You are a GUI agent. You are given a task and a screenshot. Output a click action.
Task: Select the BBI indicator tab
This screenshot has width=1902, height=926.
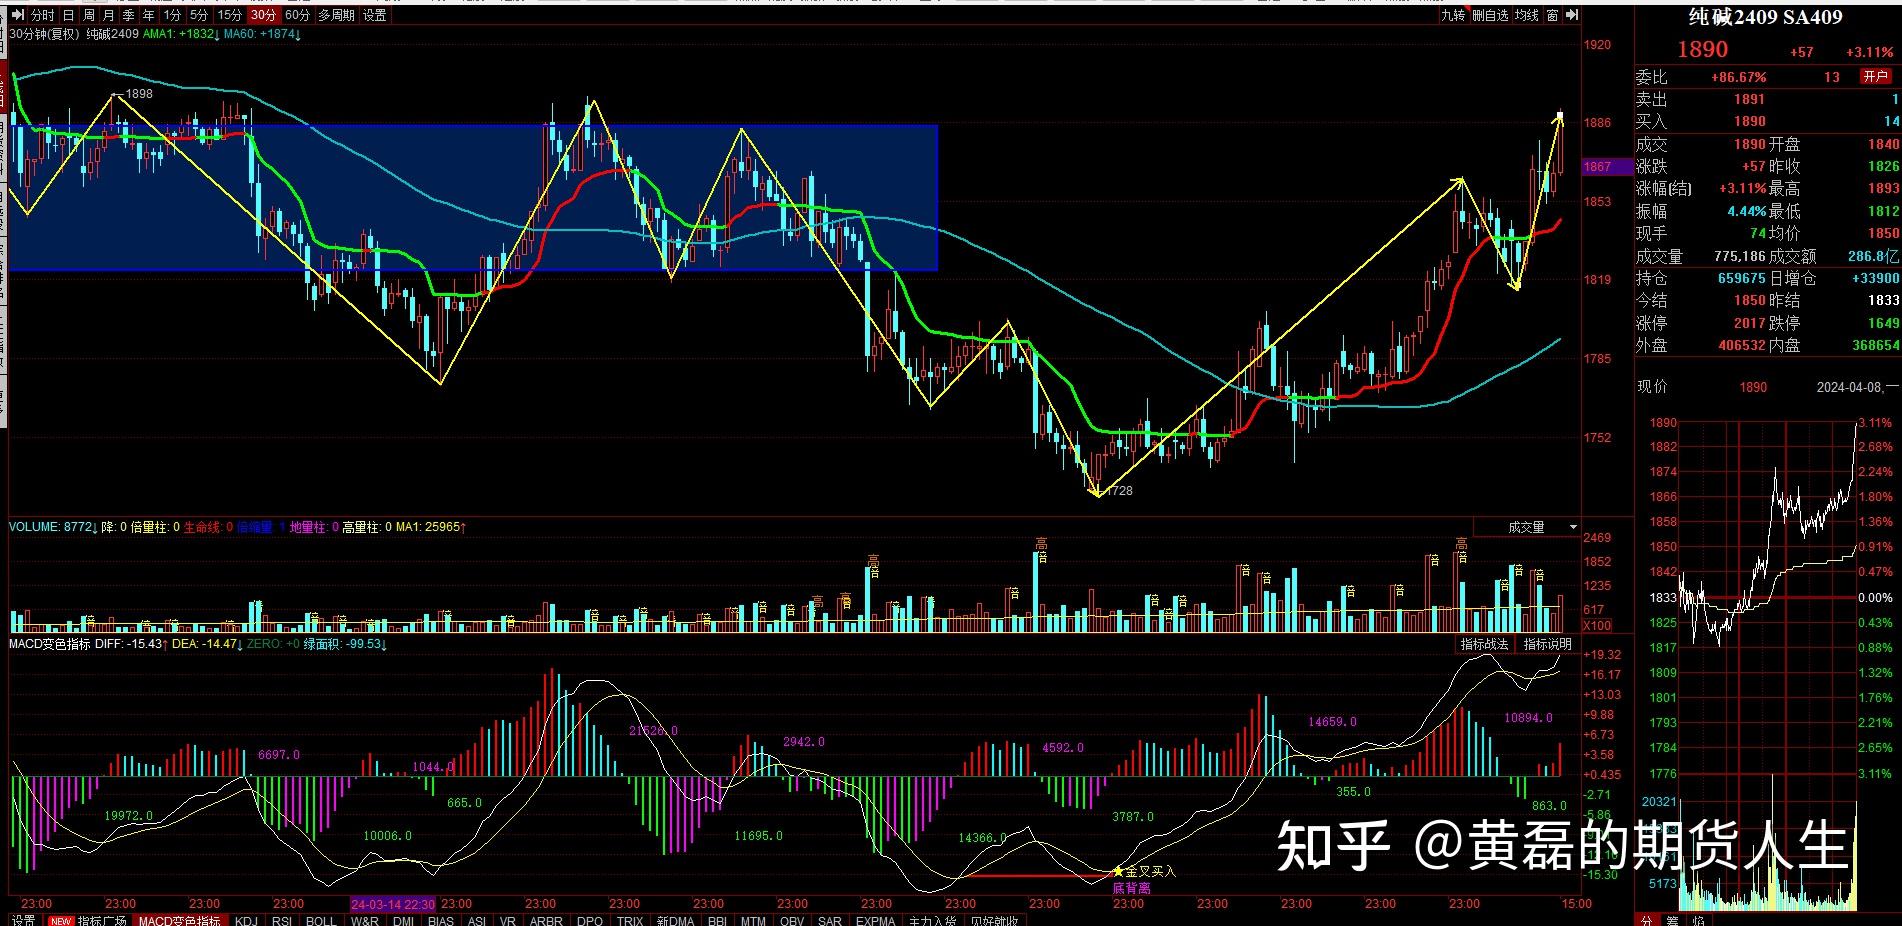tap(716, 920)
